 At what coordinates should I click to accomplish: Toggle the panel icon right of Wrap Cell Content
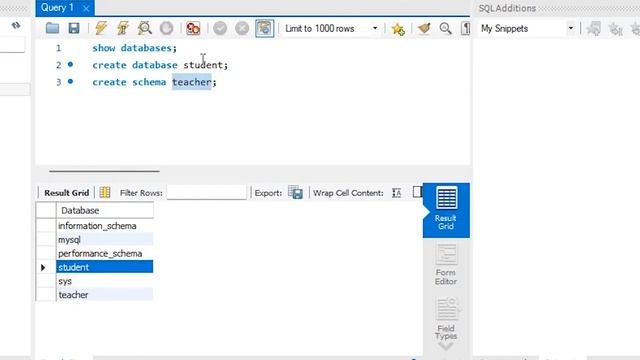coord(417,192)
